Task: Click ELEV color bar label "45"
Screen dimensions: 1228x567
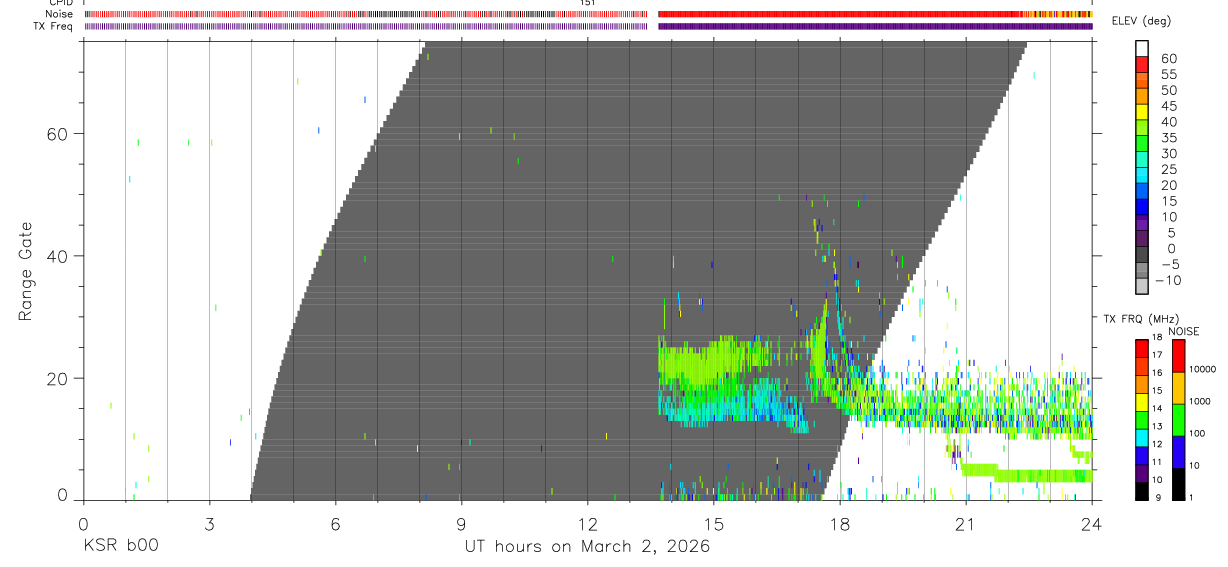Action: coord(1169,106)
